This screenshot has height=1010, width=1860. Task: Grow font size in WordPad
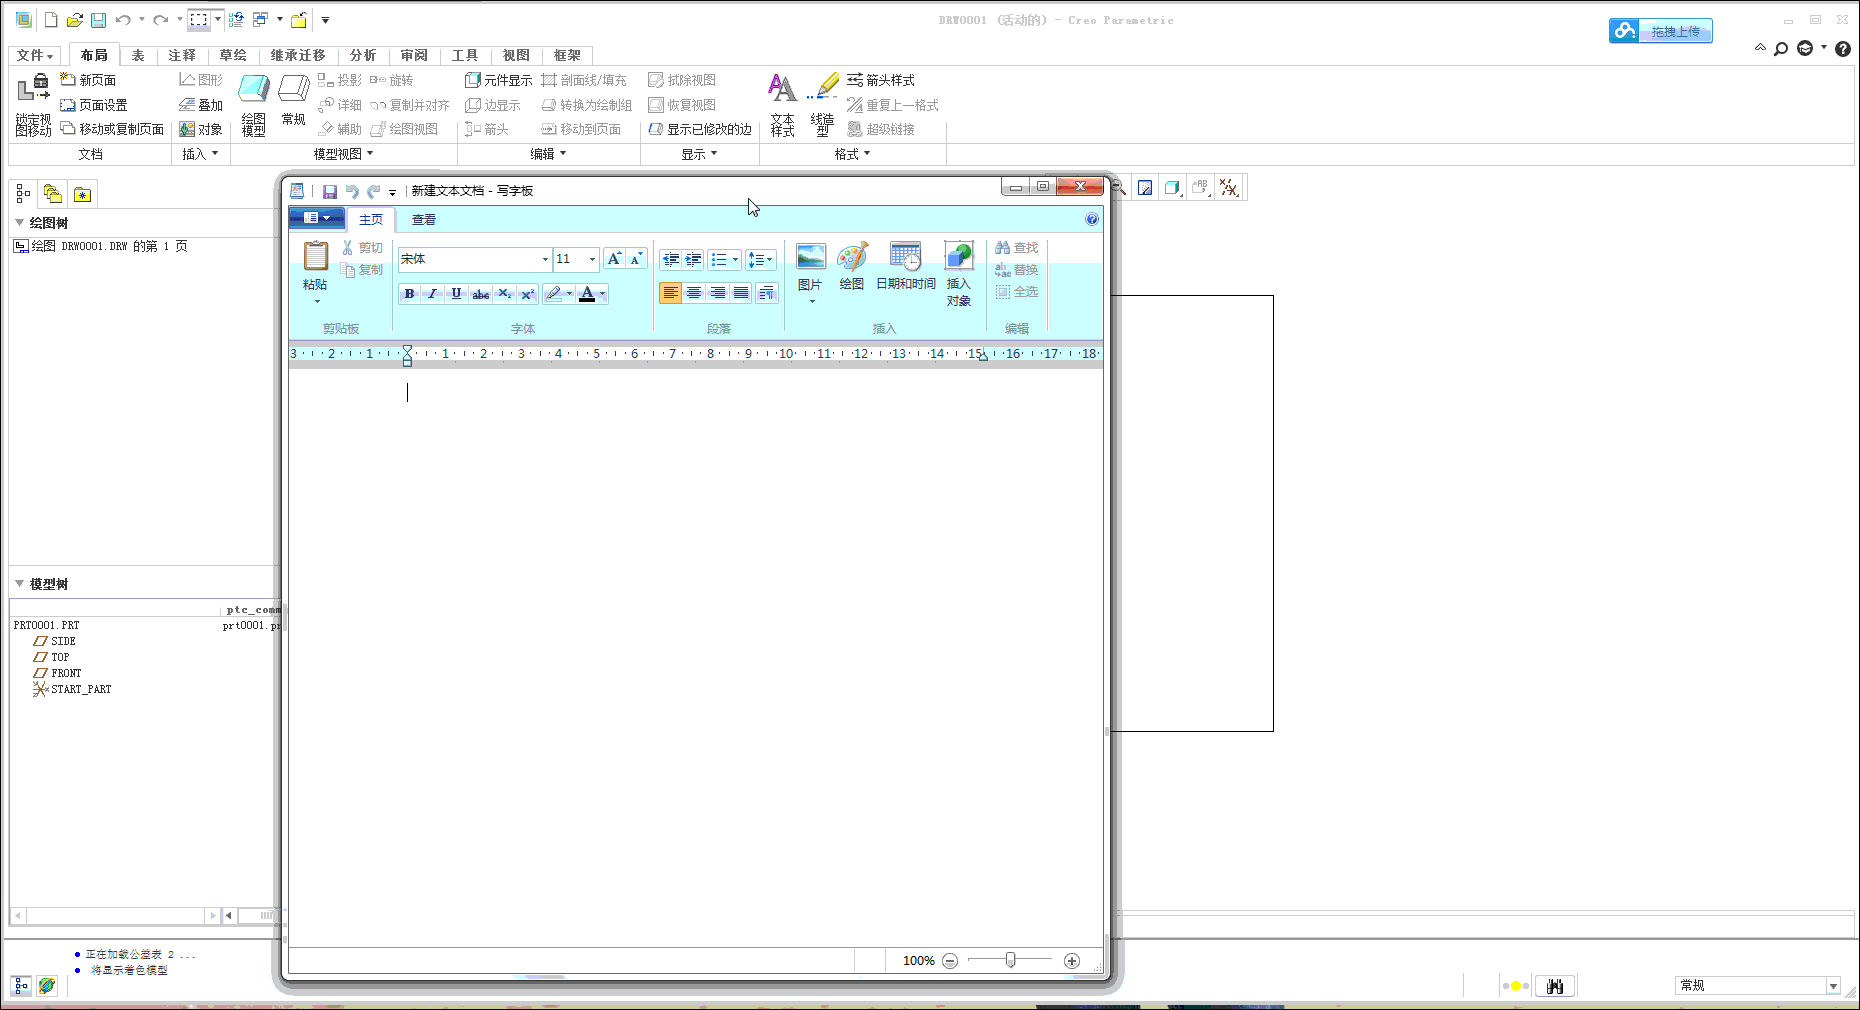click(614, 259)
